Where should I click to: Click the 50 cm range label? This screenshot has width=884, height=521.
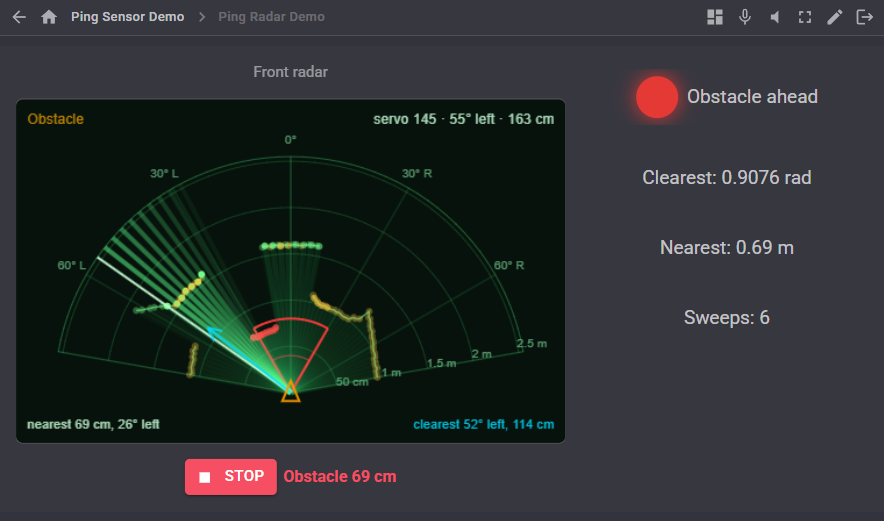tap(352, 382)
